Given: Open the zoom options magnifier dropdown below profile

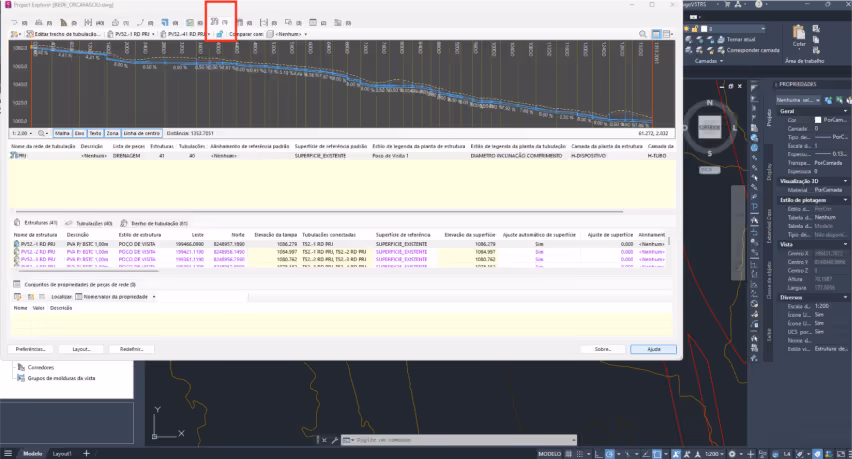Looking at the screenshot, I should (43, 133).
